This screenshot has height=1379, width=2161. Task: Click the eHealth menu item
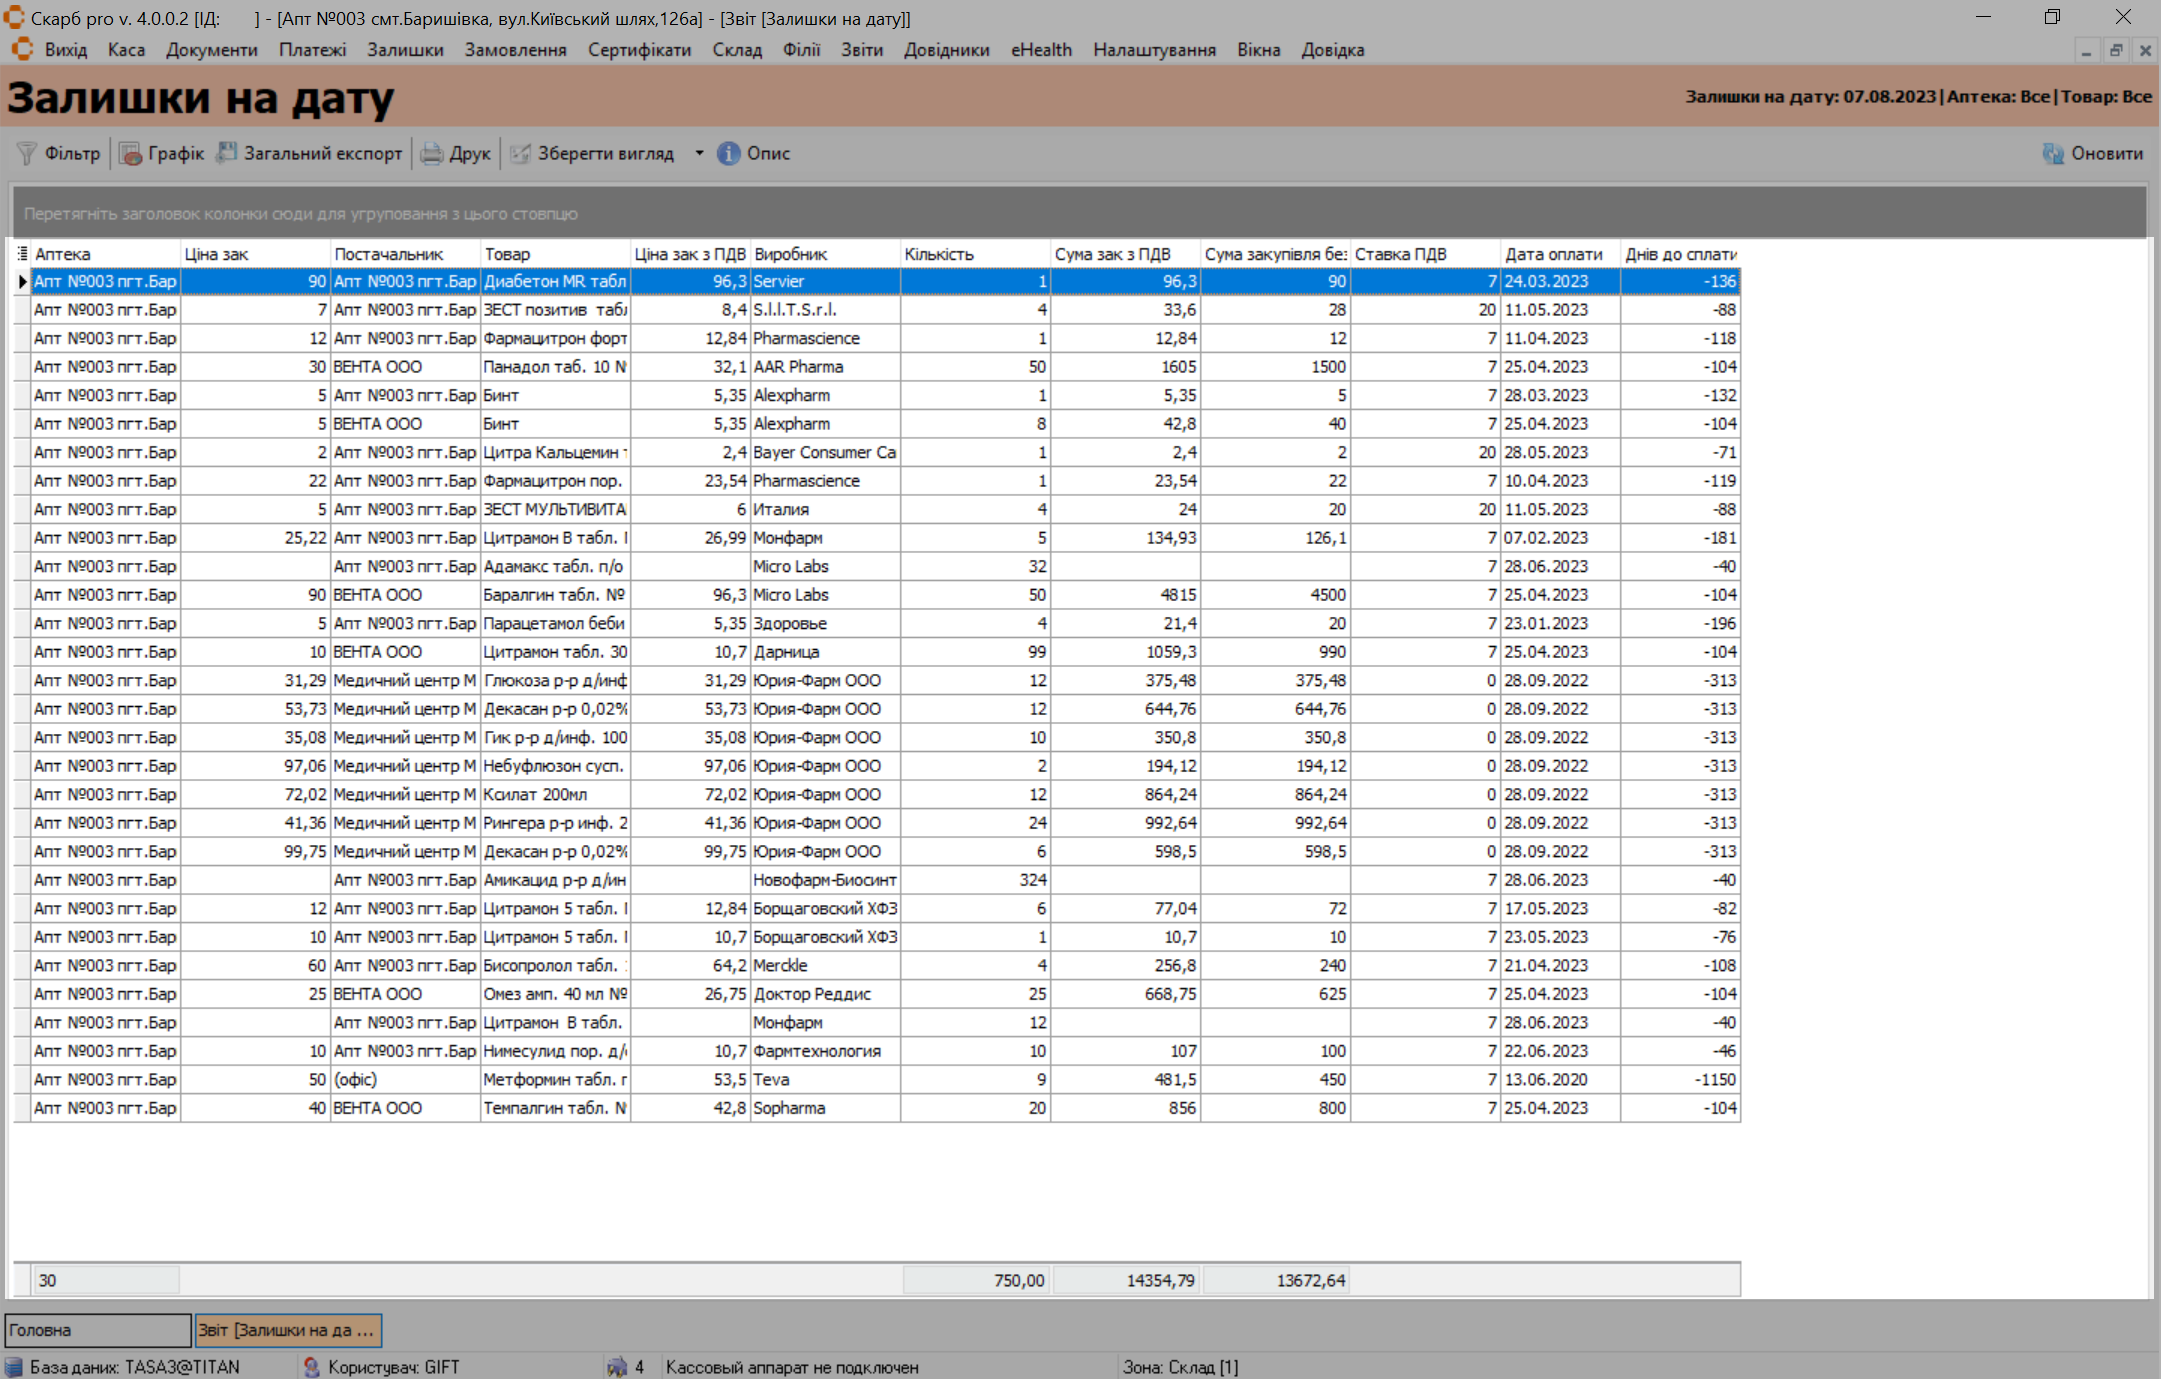(1041, 50)
